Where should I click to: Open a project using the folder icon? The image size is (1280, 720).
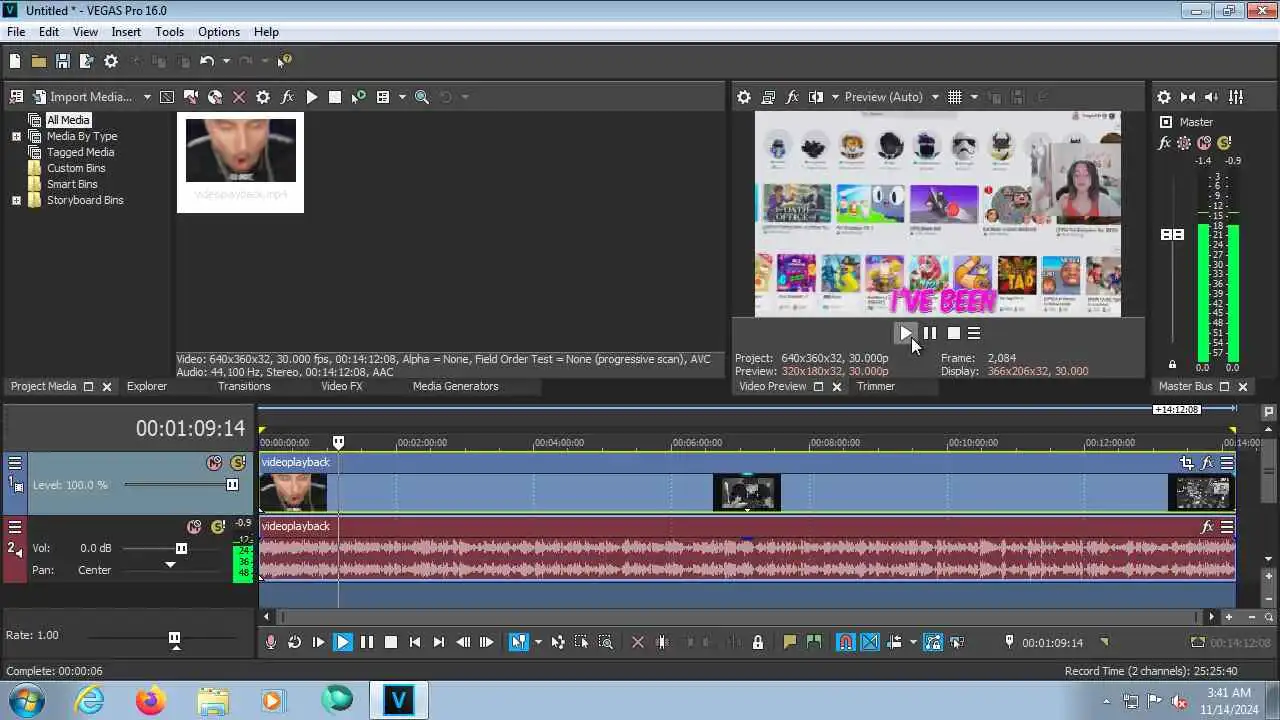(x=38, y=61)
